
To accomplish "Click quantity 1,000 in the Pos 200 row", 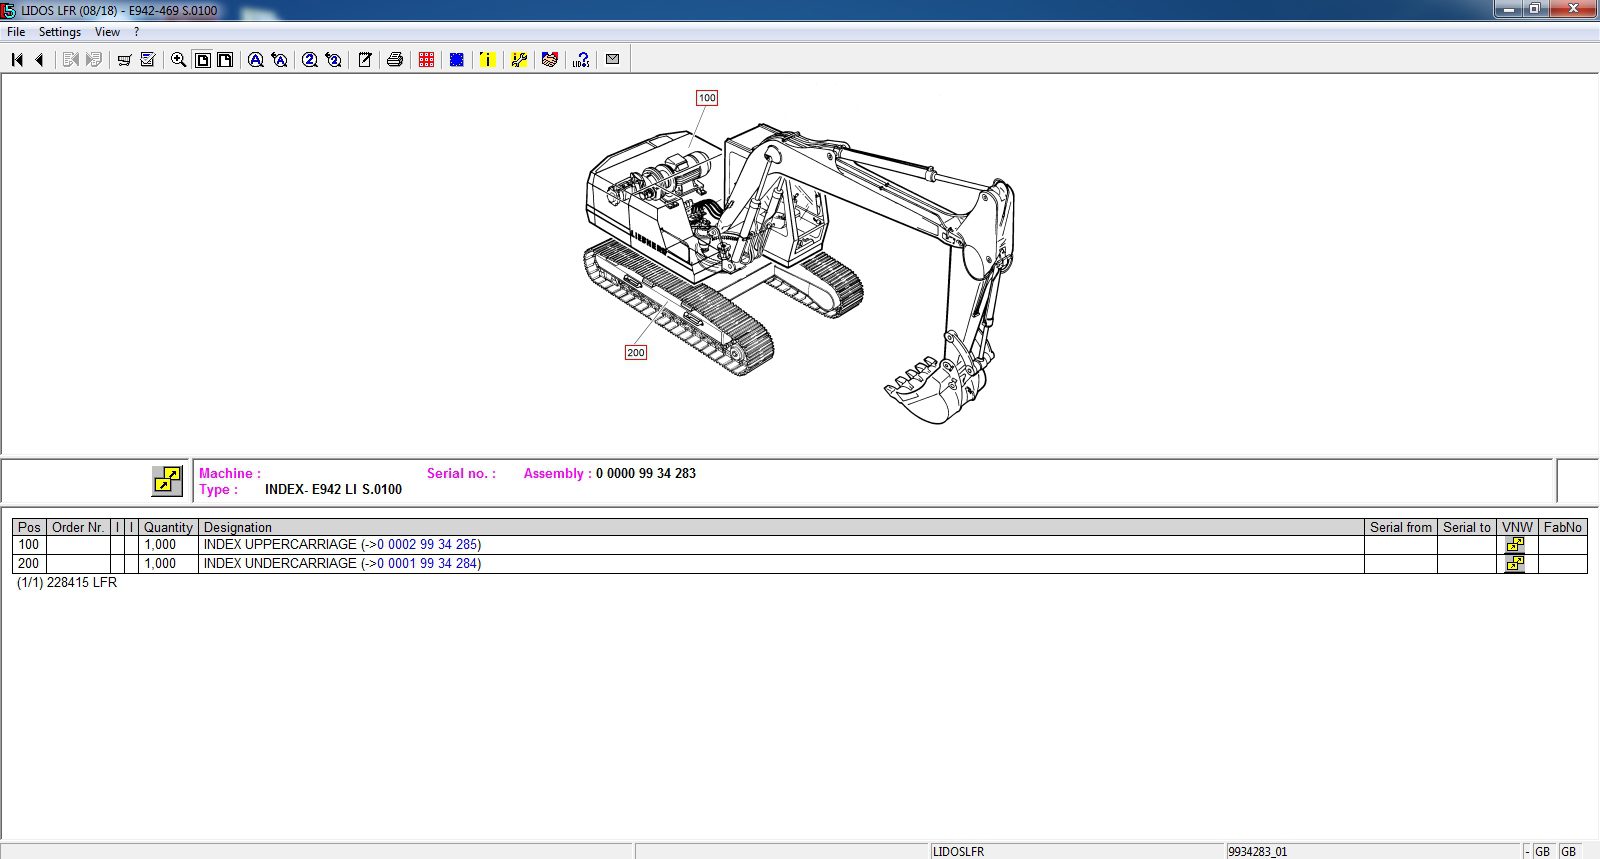I will [160, 564].
